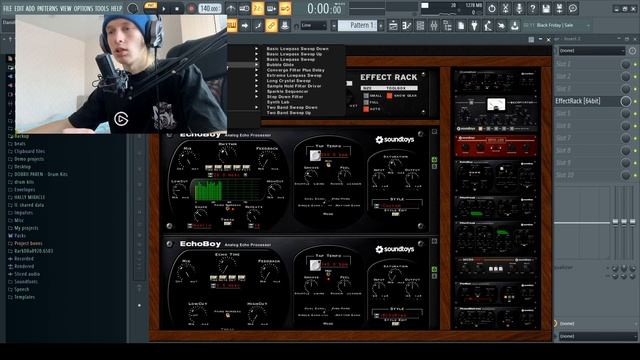This screenshot has width=640, height=360.
Task: Open the EDIT menu
Action: coord(19,8)
